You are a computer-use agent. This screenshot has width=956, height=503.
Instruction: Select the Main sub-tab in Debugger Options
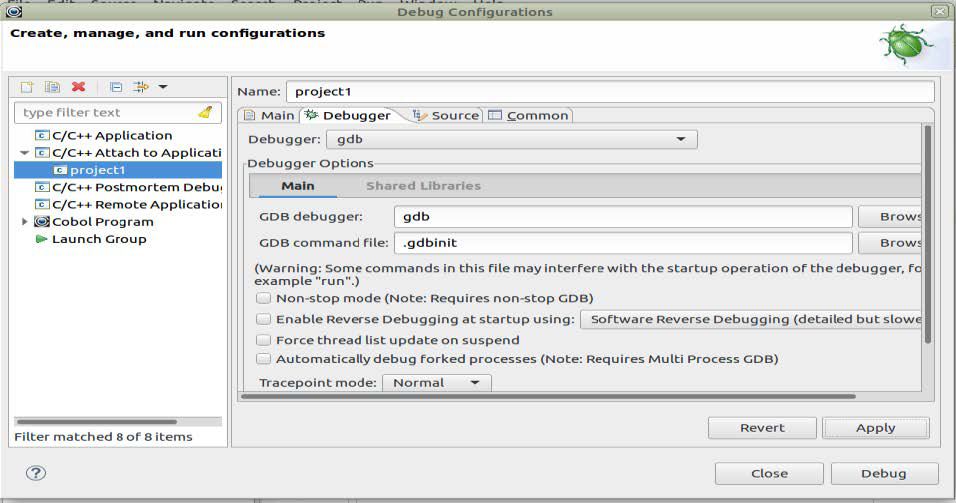pyautogui.click(x=298, y=186)
